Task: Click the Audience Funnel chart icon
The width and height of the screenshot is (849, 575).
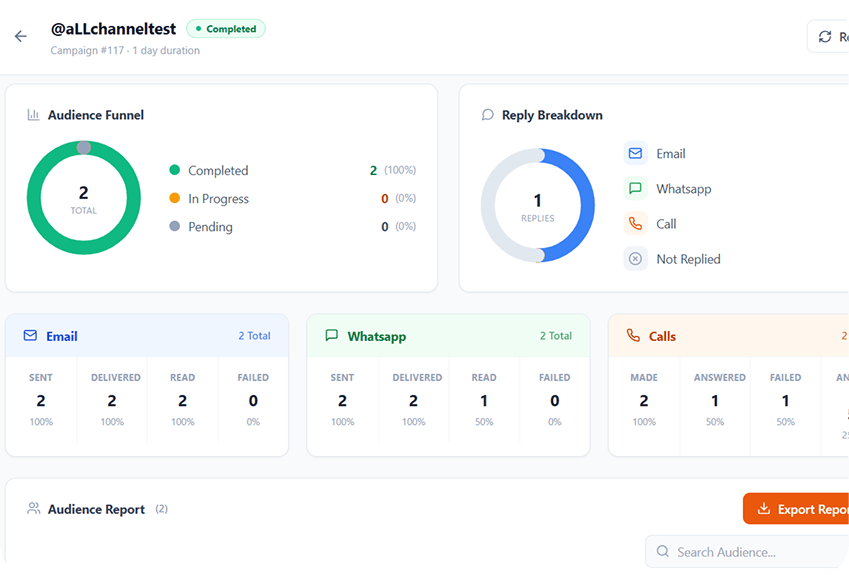Action: (x=34, y=115)
